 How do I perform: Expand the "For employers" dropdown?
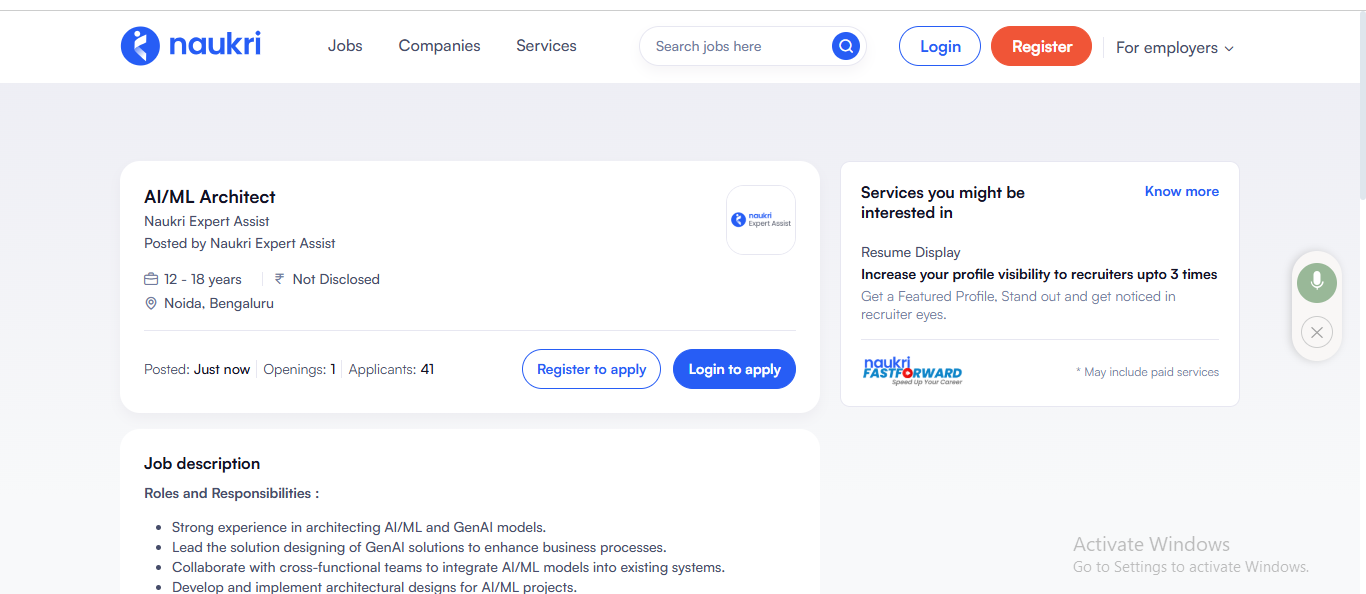1174,47
